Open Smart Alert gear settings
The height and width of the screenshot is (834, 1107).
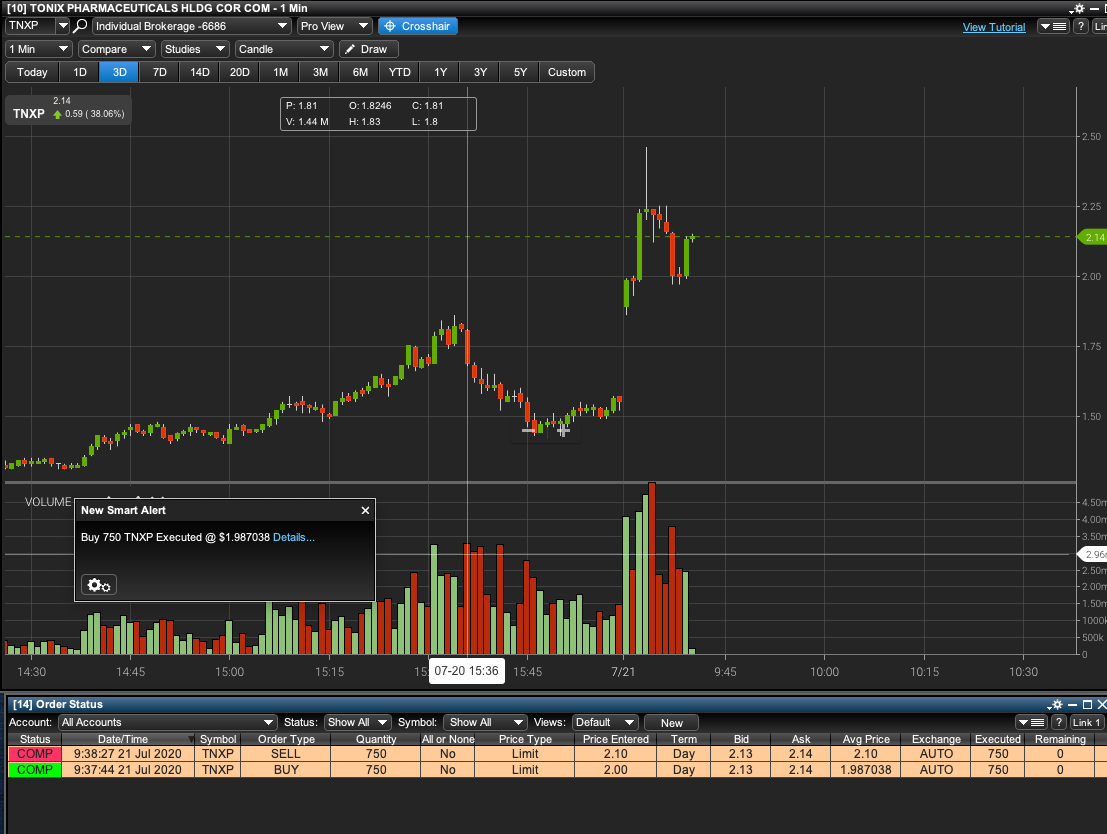click(x=99, y=585)
